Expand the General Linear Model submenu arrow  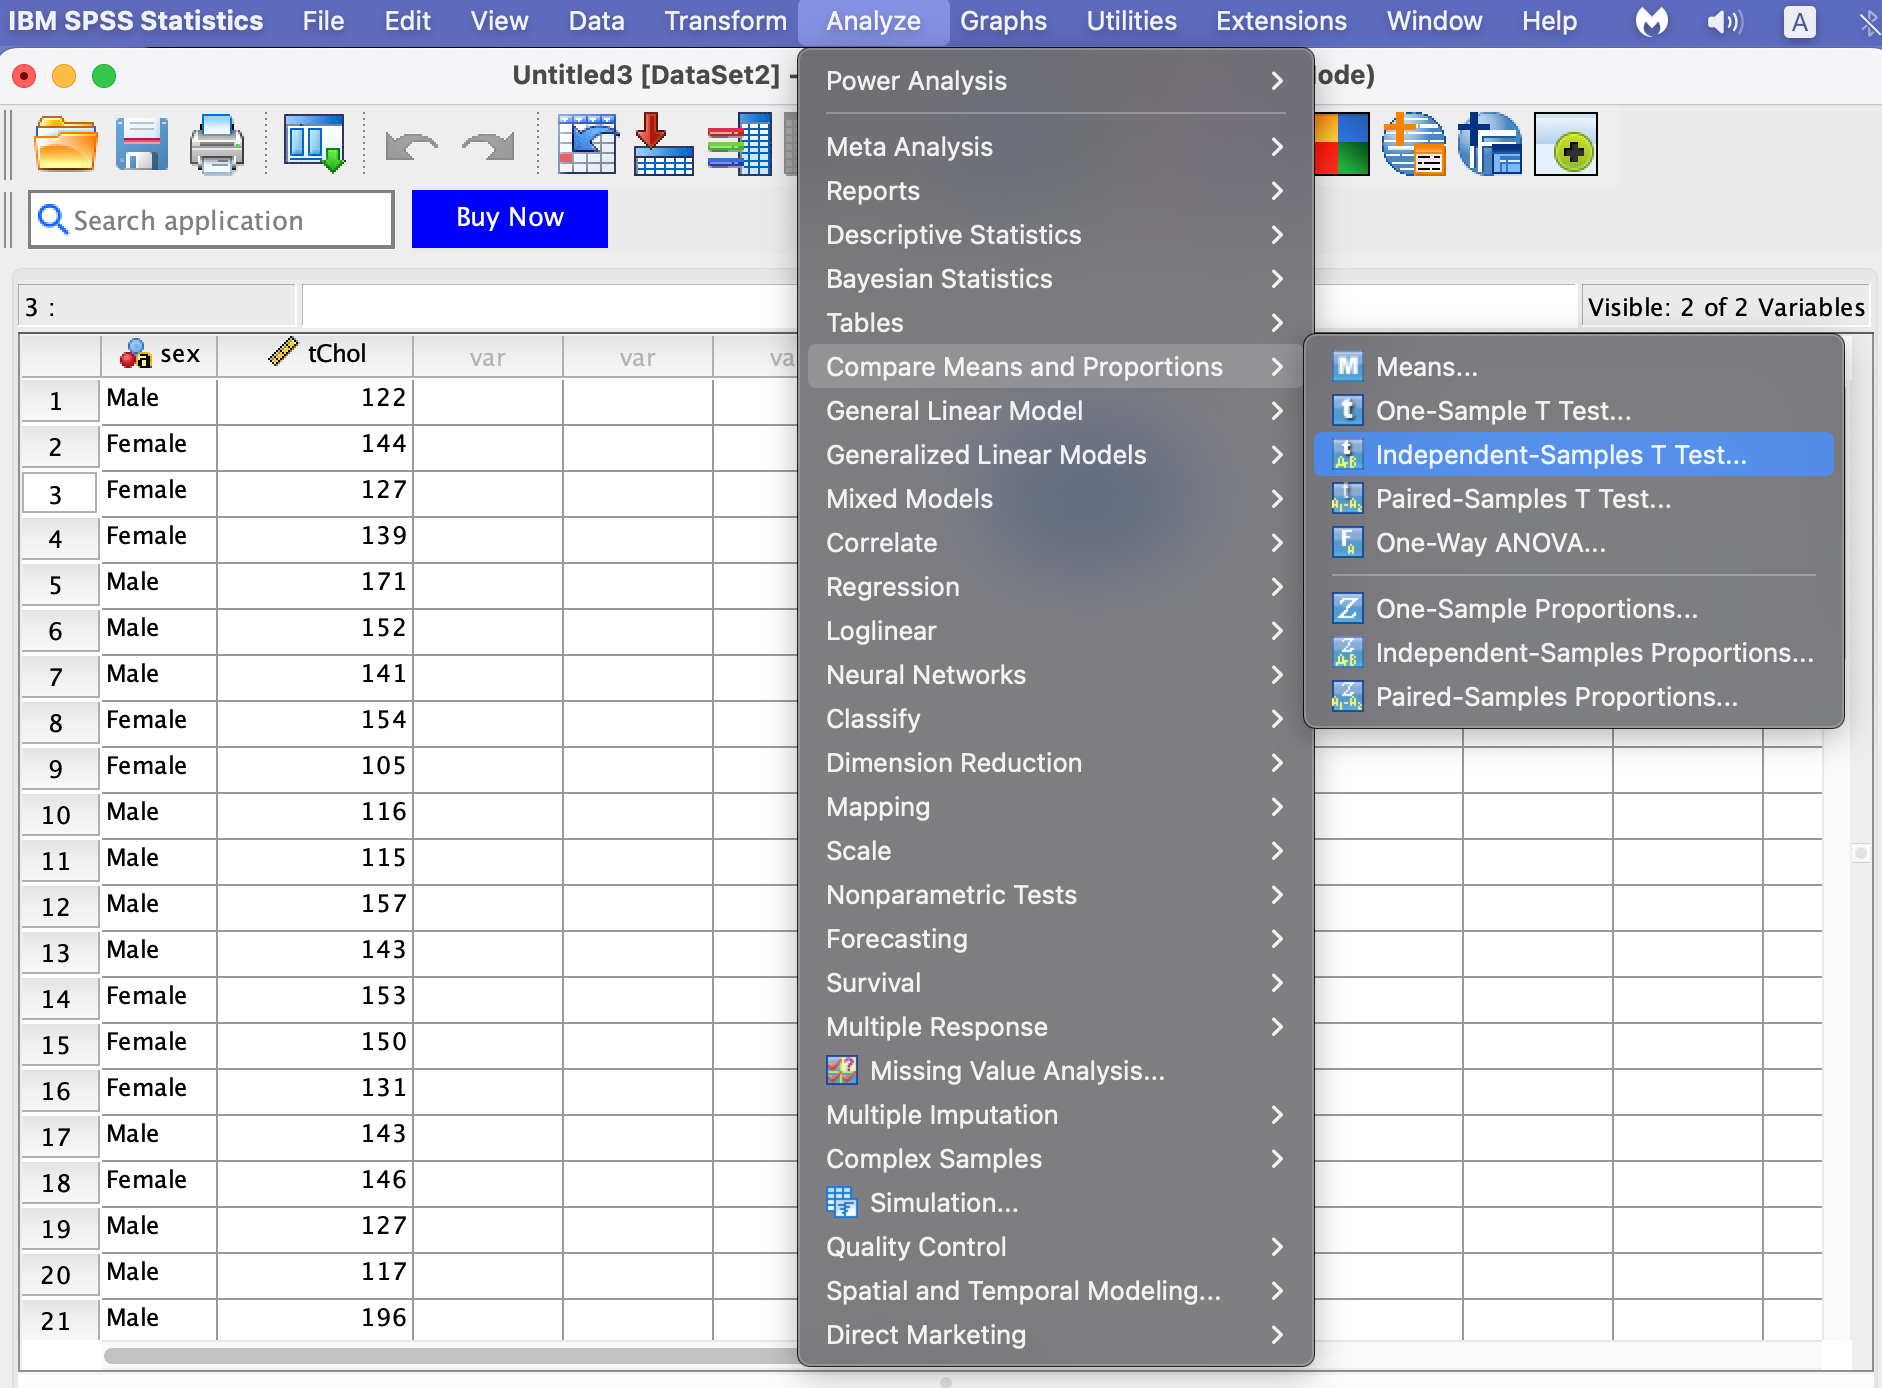(x=1277, y=410)
